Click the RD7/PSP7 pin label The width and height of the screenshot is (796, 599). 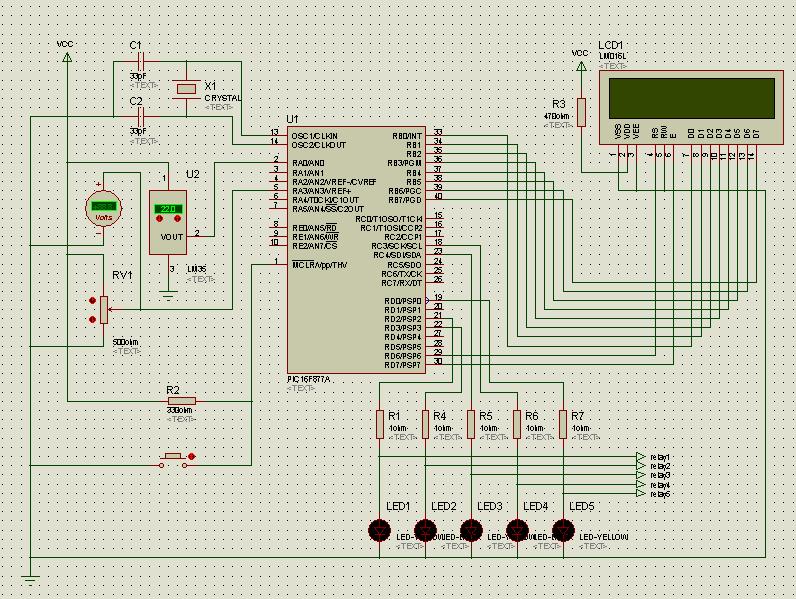(403, 365)
